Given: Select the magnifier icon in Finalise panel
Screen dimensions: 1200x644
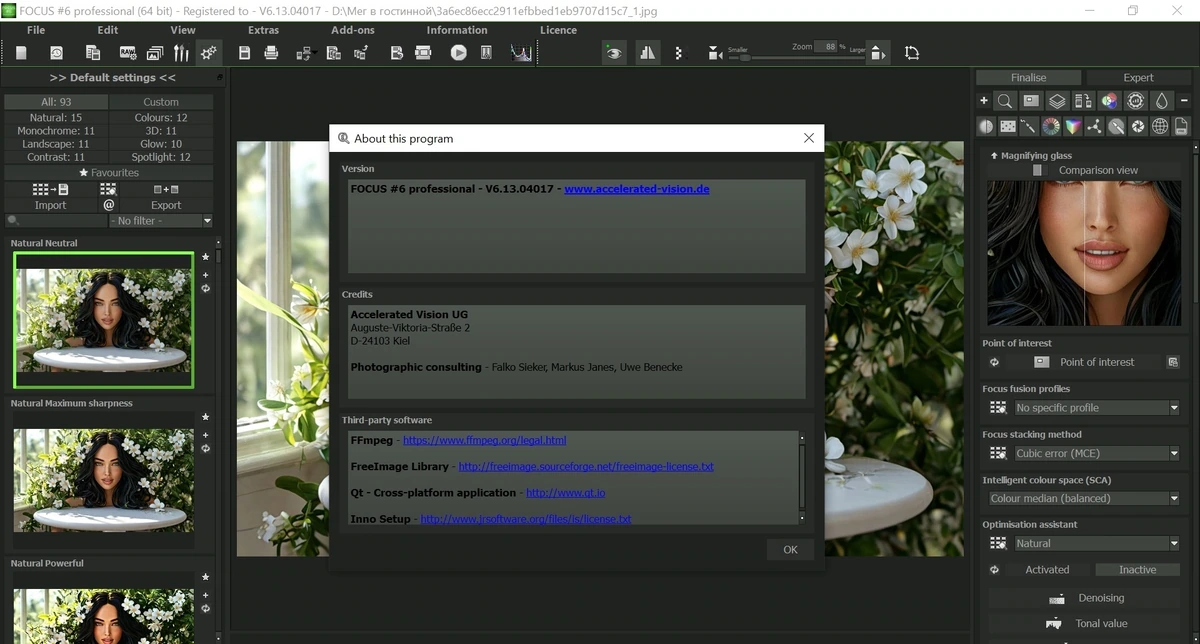Looking at the screenshot, I should pyautogui.click(x=1005, y=101).
